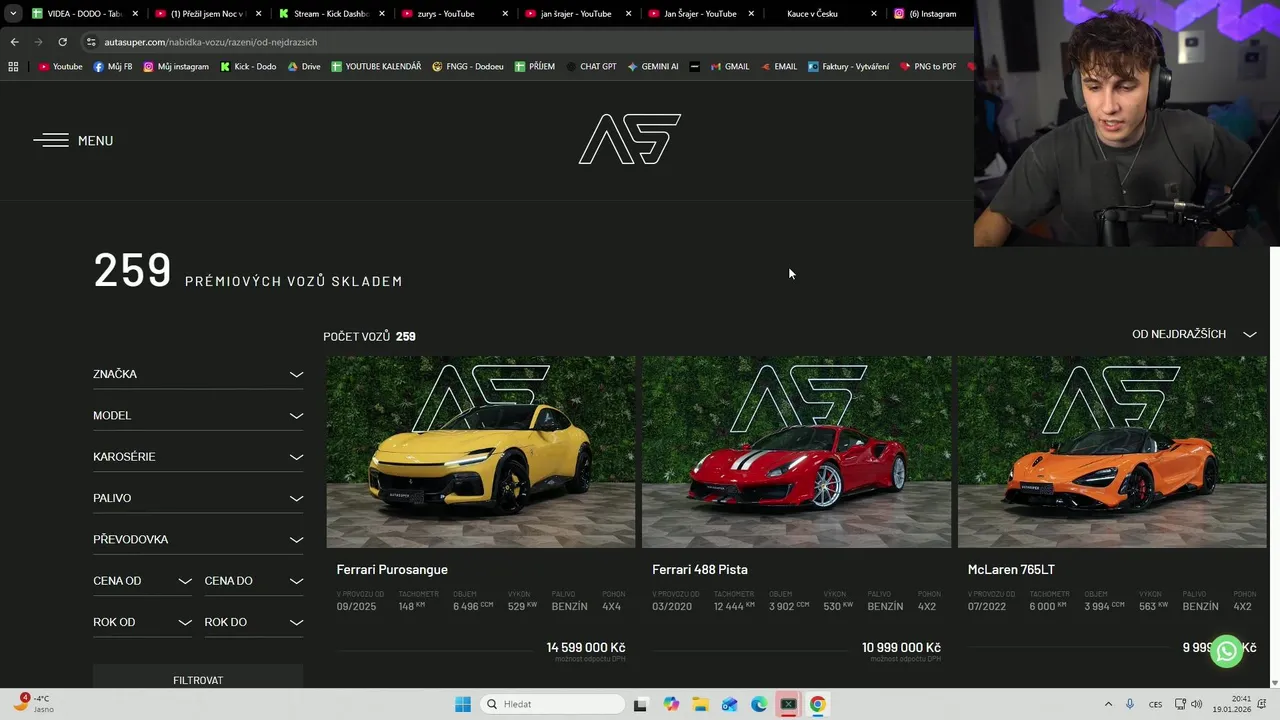Open Microsoft Edge from the taskbar
This screenshot has width=1280, height=720.
point(759,704)
